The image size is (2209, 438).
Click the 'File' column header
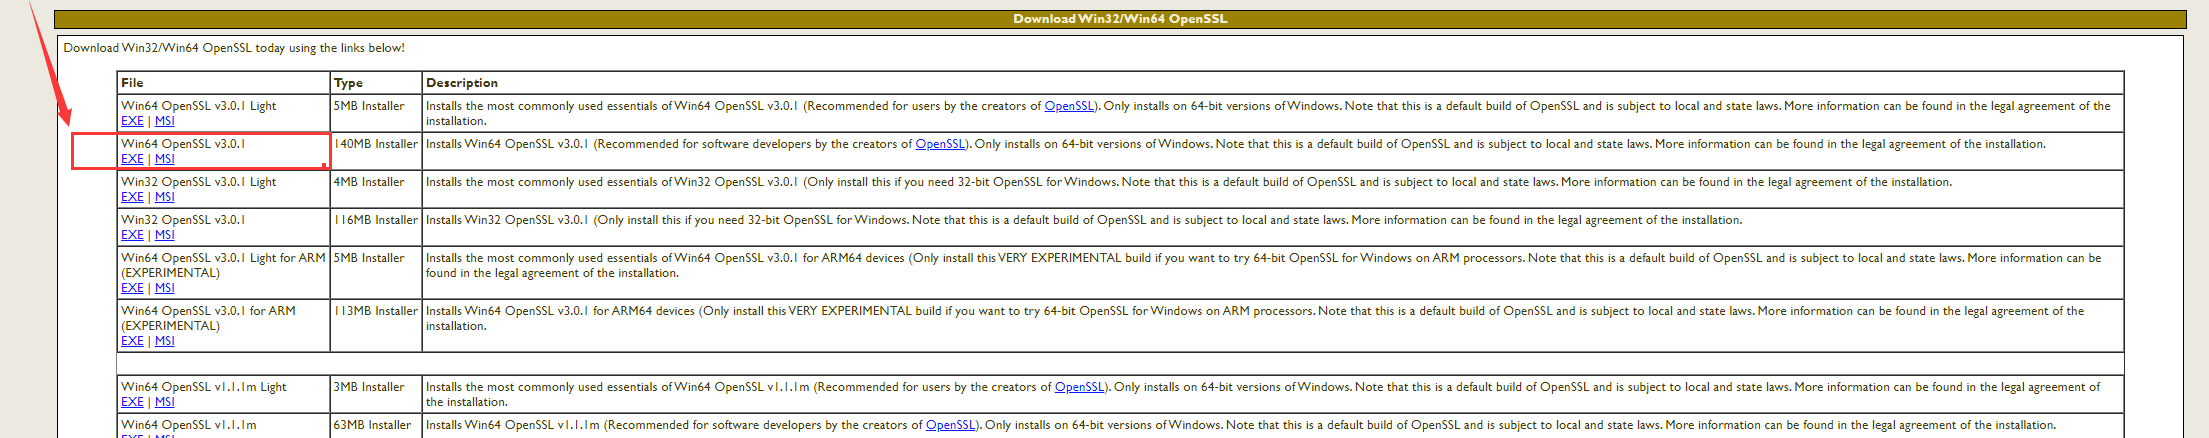coord(132,83)
